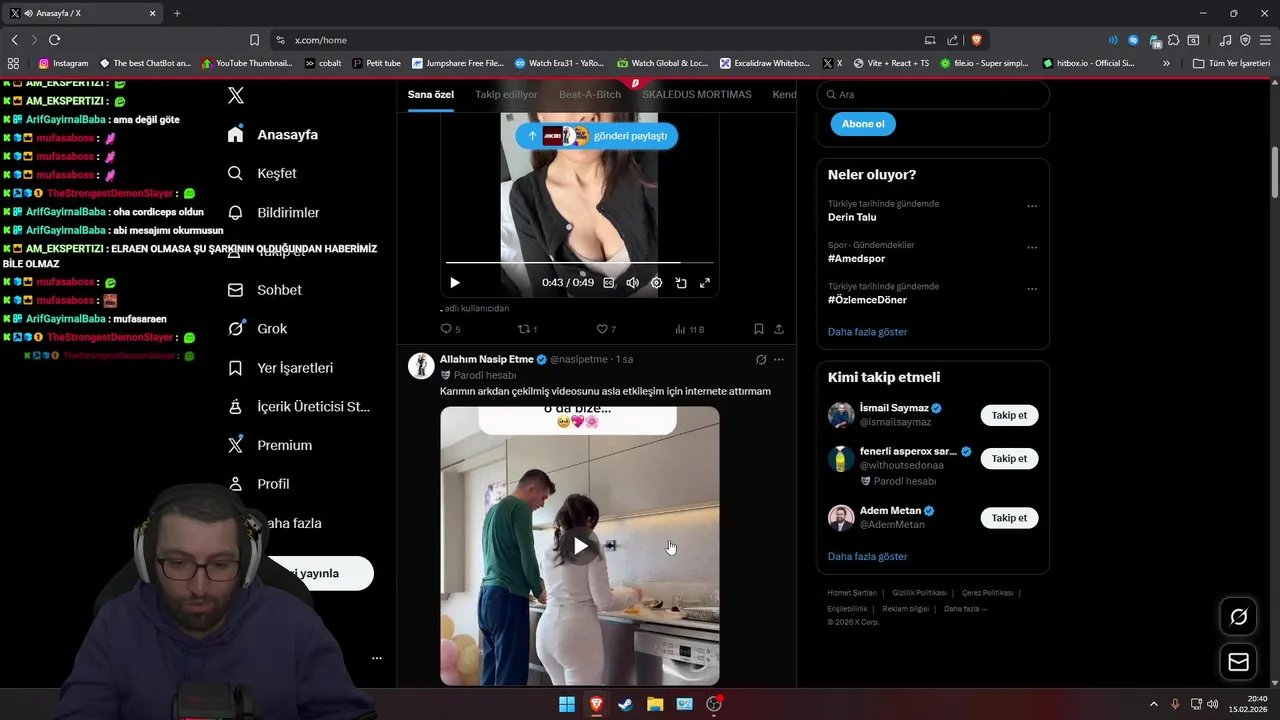Image resolution: width=1280 pixels, height=720 pixels.
Task: Expand hidden bookmarks with double chevron
Action: tap(1166, 63)
